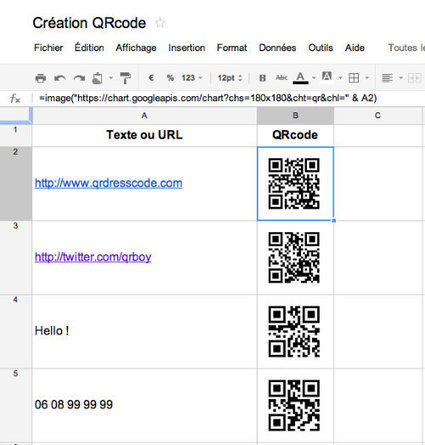Image resolution: width=425 pixels, height=445 pixels.
Task: Click the text color A icon
Action: click(300, 78)
